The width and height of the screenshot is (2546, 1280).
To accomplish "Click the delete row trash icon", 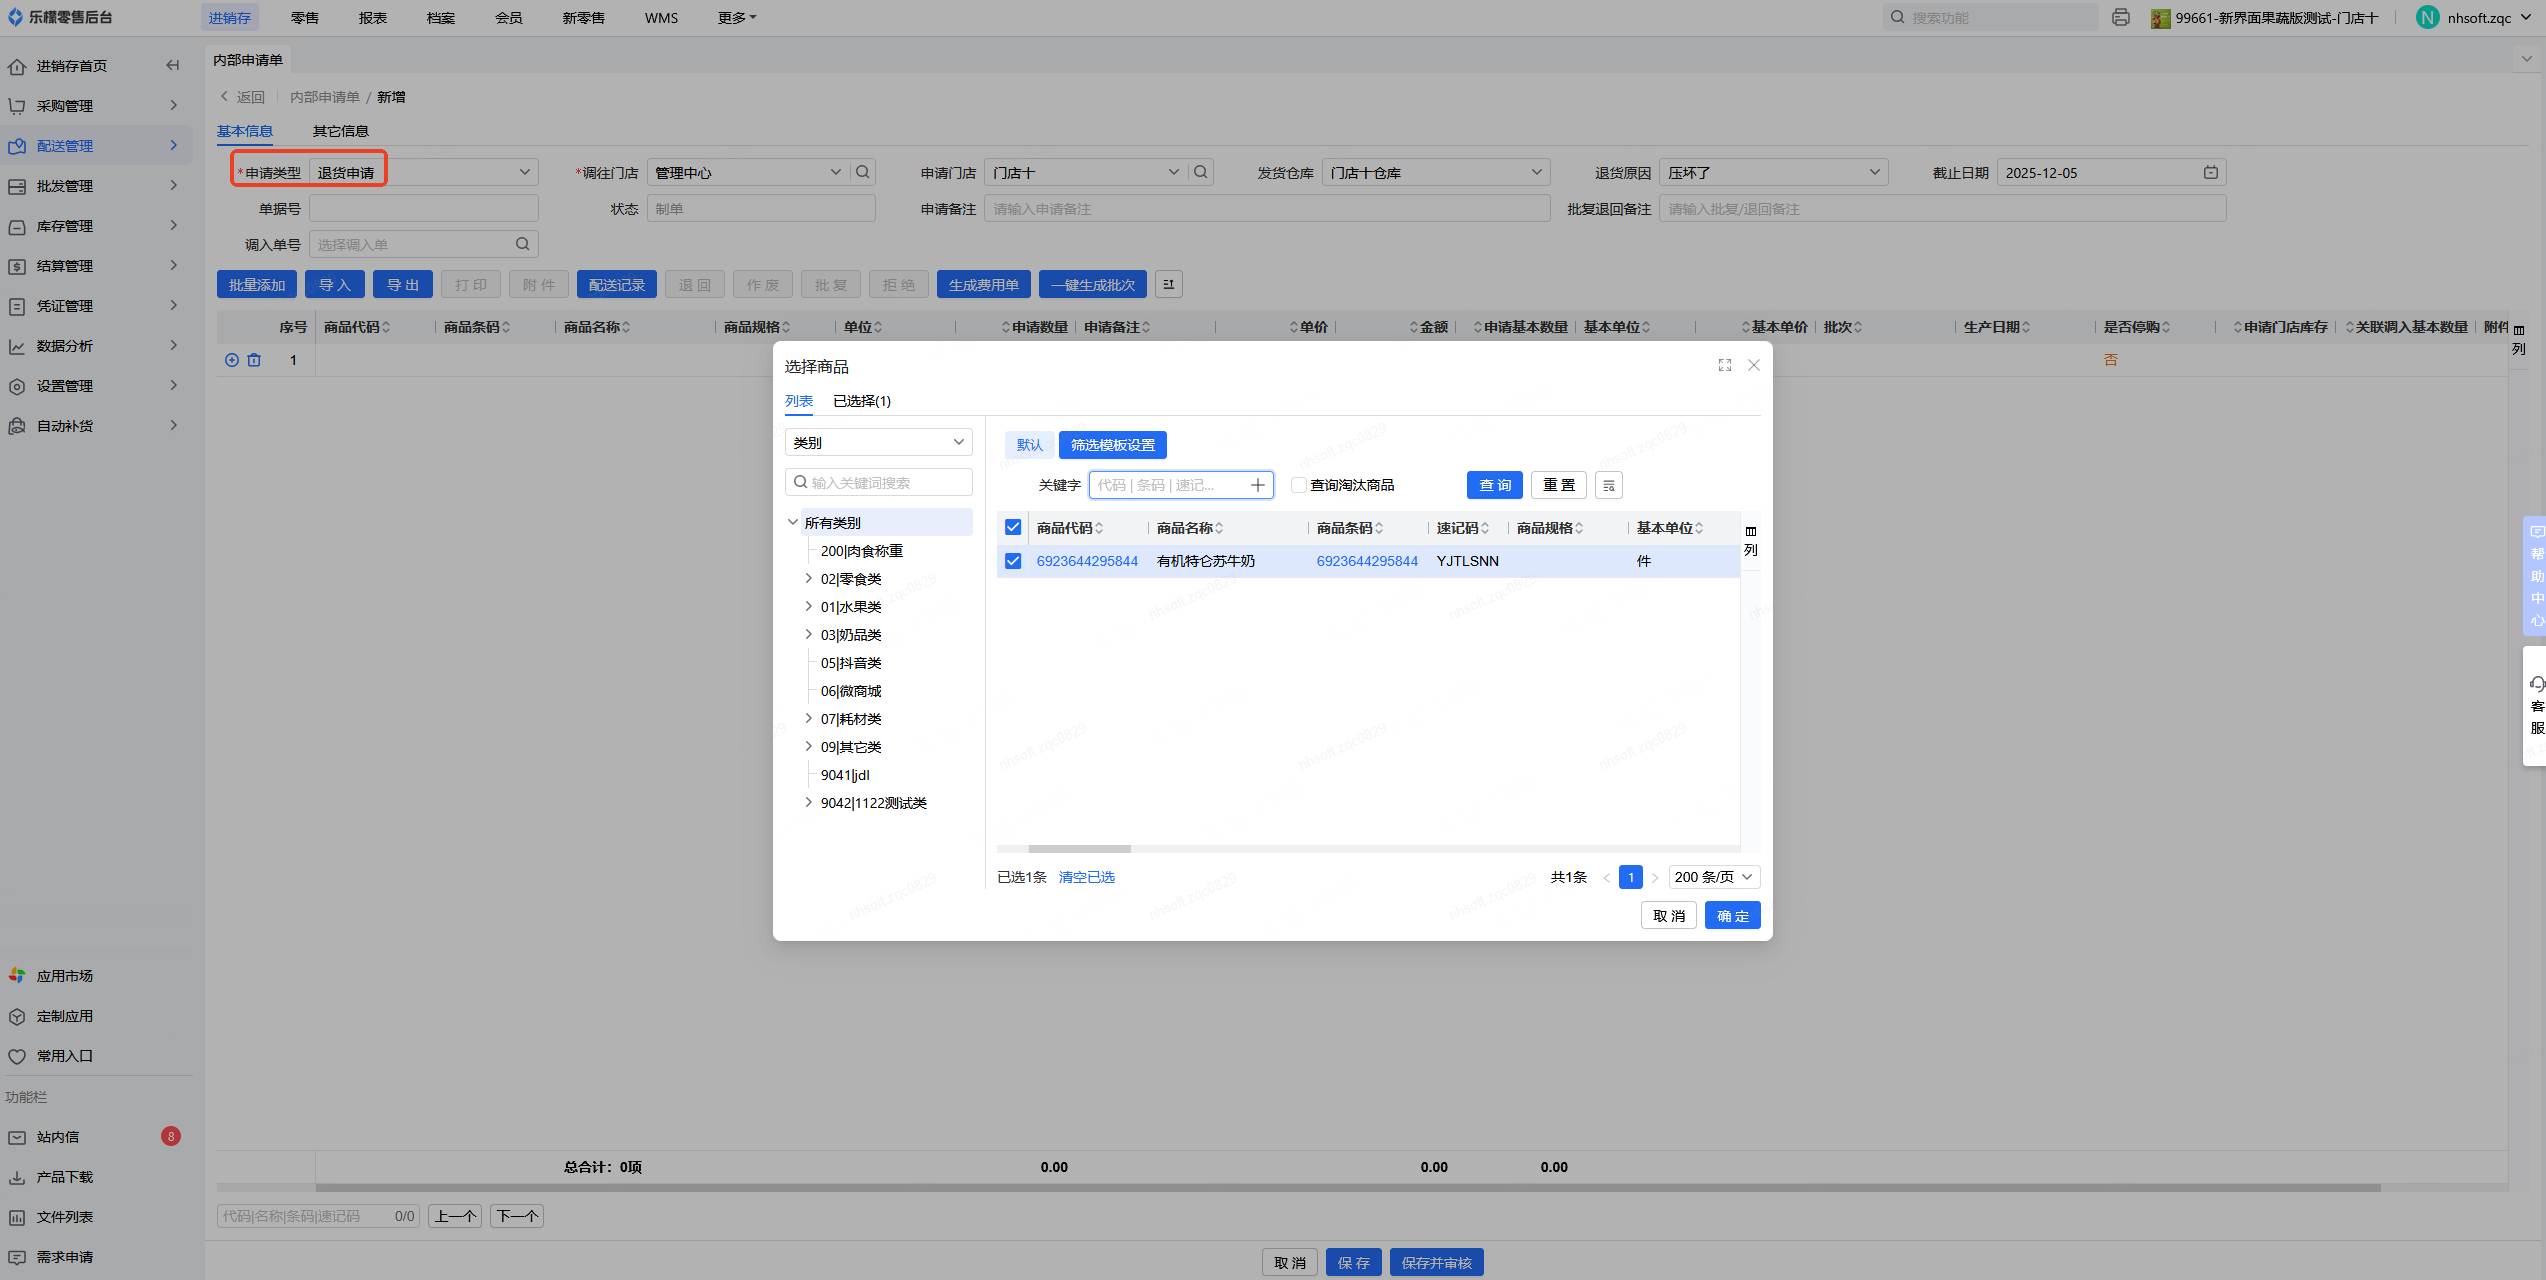I will 254,360.
